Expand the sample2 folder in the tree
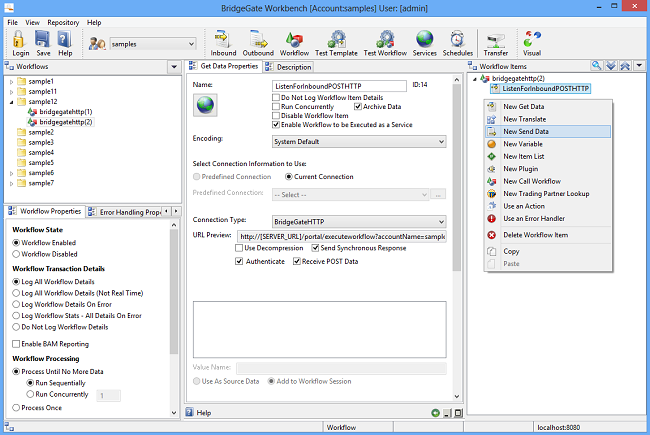Viewport: 650px width, 435px height. [x=11, y=132]
